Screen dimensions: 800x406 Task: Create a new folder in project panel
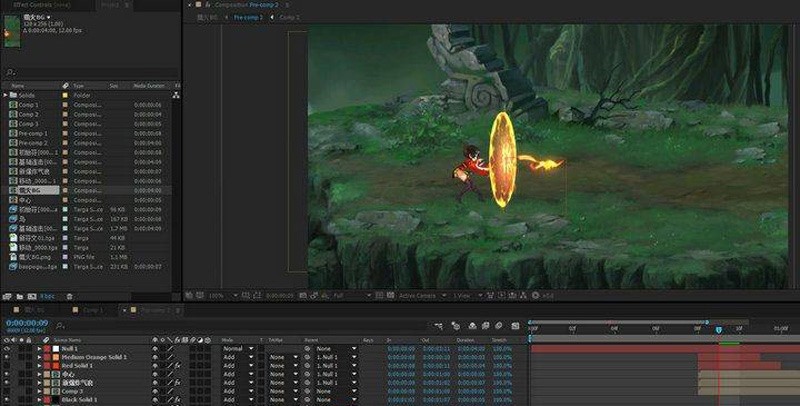[x=20, y=296]
